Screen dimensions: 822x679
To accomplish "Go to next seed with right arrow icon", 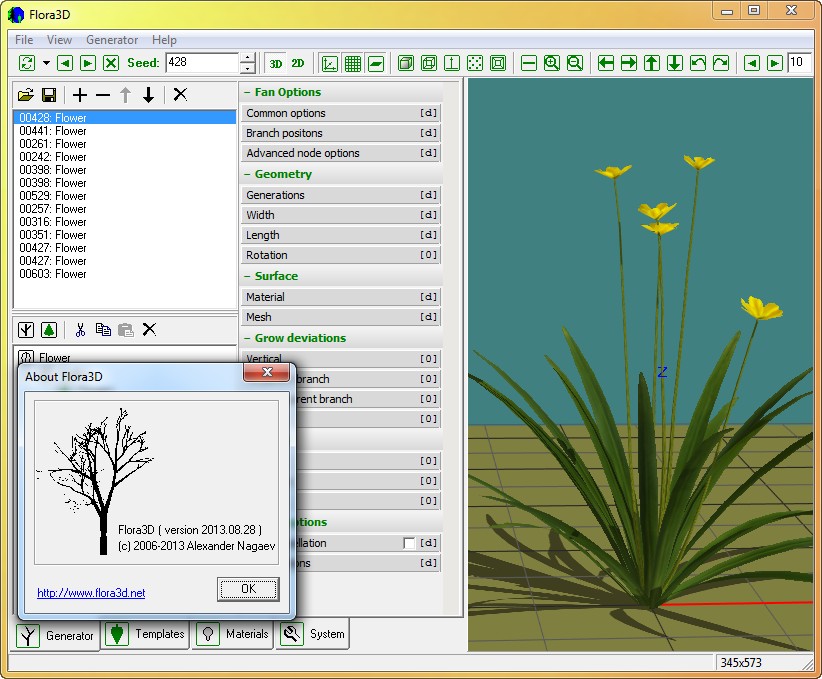I will (88, 63).
